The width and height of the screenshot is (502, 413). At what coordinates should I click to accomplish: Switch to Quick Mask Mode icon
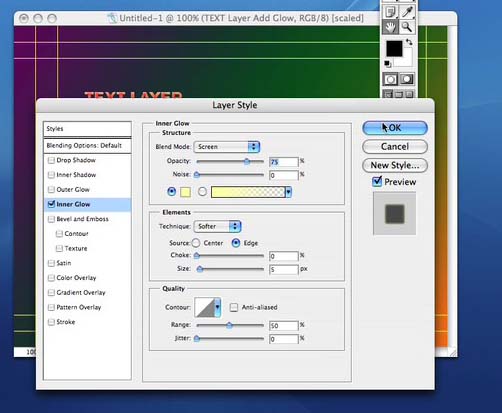[x=407, y=80]
